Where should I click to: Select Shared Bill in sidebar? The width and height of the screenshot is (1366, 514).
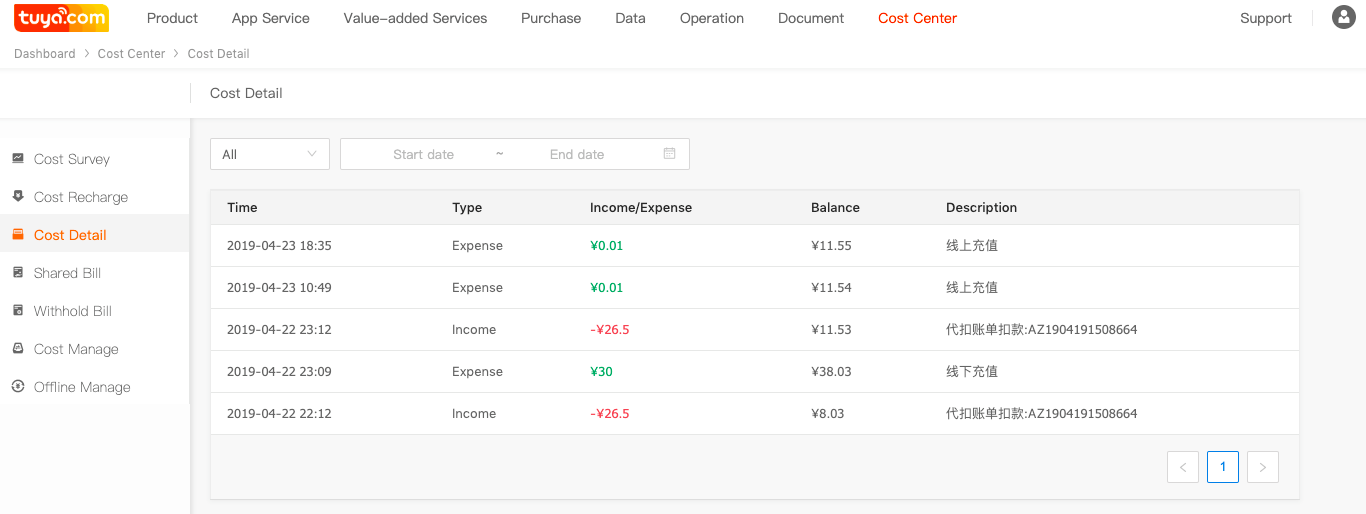(x=67, y=273)
